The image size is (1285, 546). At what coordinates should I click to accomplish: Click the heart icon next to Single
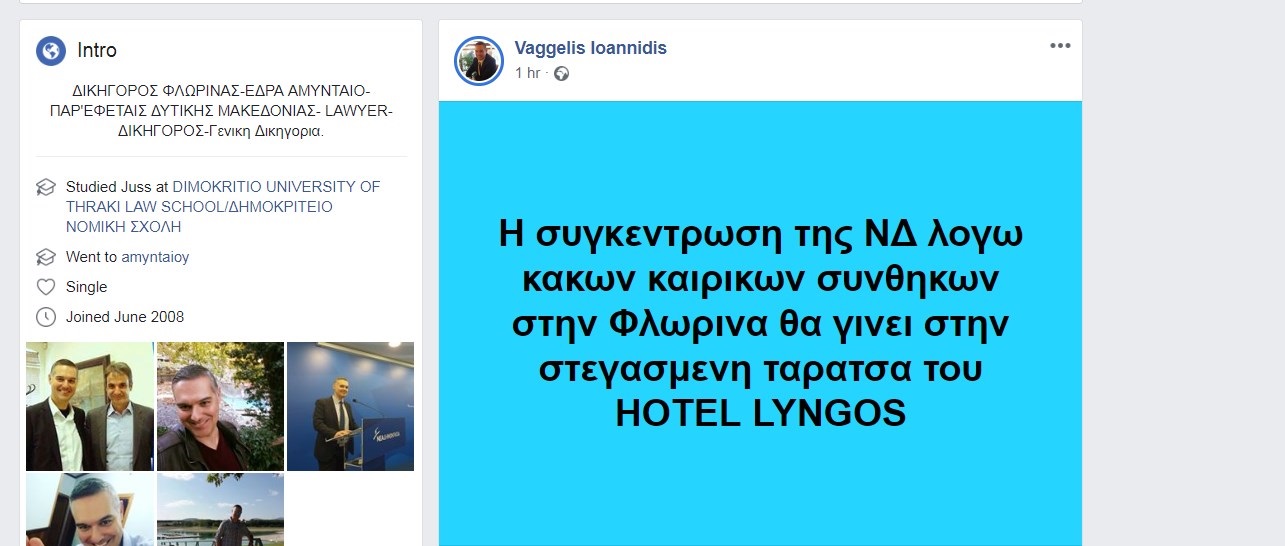(x=45, y=287)
